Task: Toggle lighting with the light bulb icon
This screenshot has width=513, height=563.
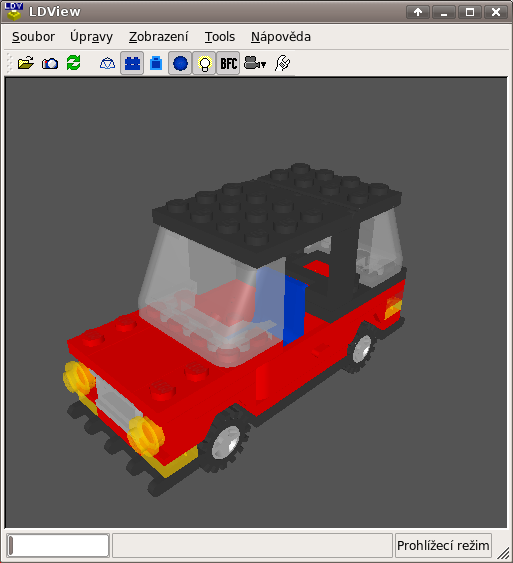Action: coord(204,63)
